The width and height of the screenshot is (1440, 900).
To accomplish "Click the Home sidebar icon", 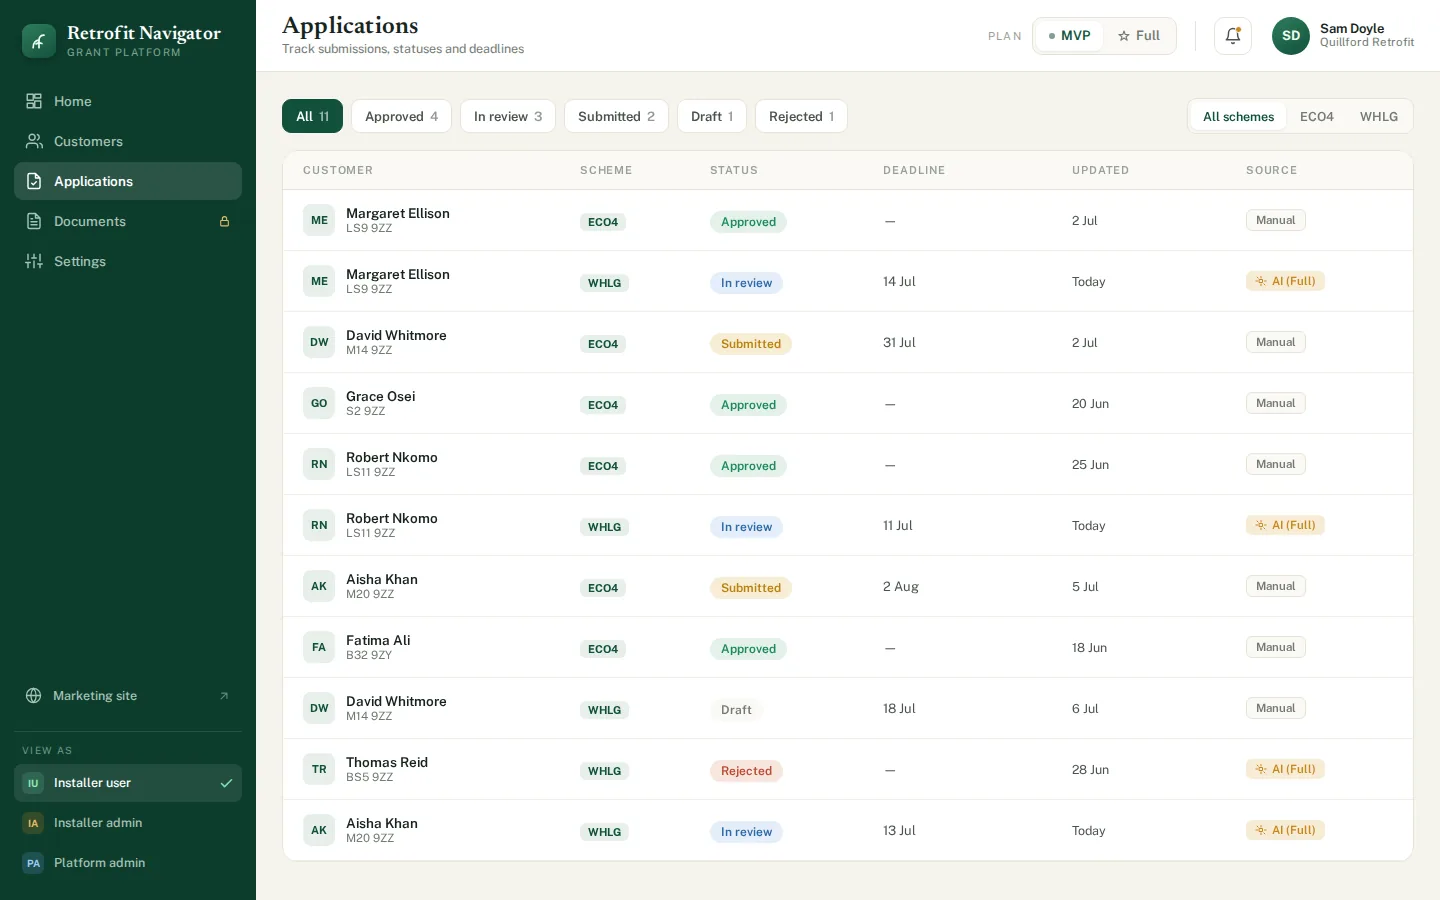I will pos(34,101).
